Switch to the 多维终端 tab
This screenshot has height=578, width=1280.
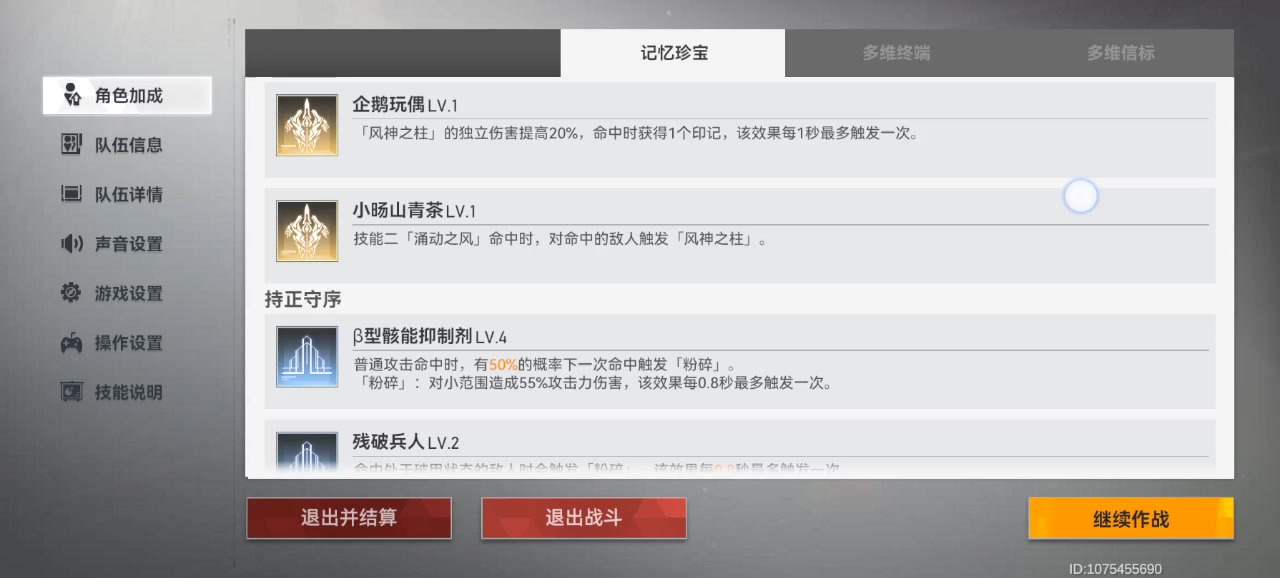coord(897,53)
